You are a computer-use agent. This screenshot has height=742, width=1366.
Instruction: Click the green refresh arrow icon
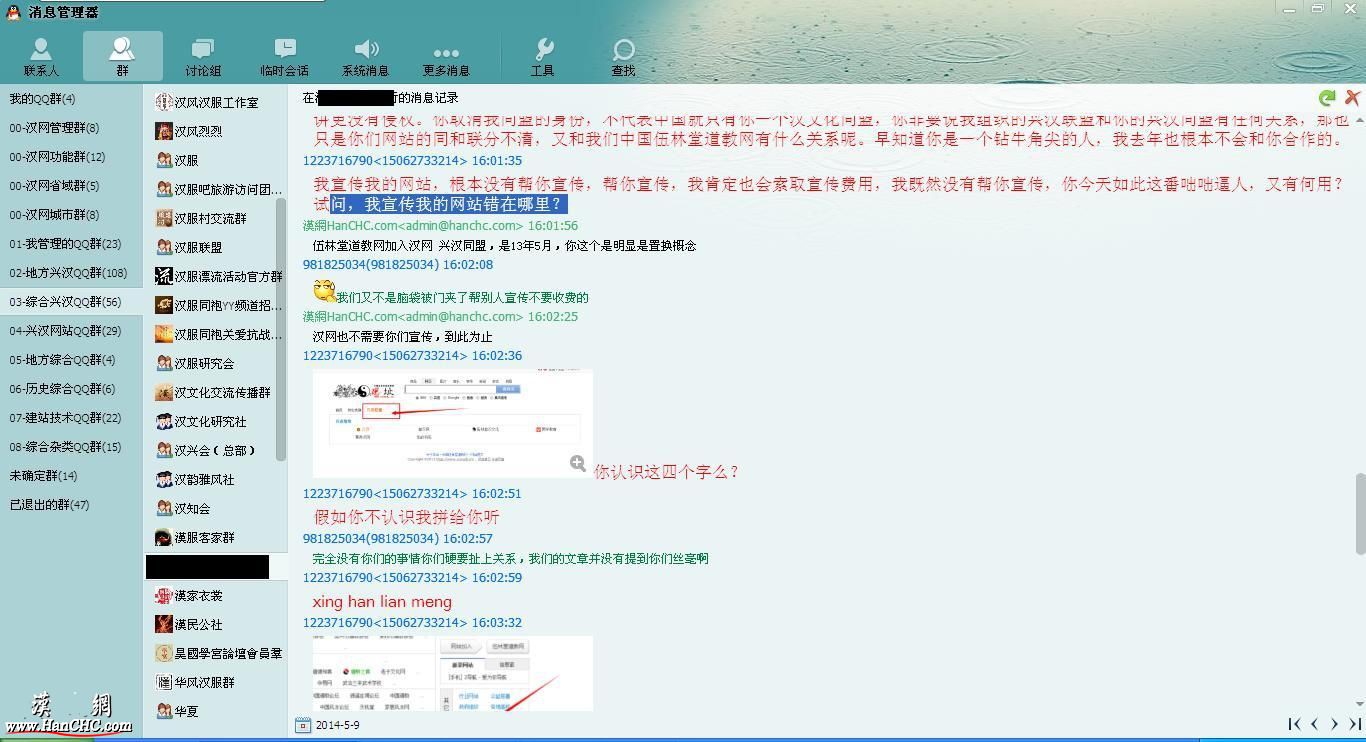pyautogui.click(x=1327, y=98)
